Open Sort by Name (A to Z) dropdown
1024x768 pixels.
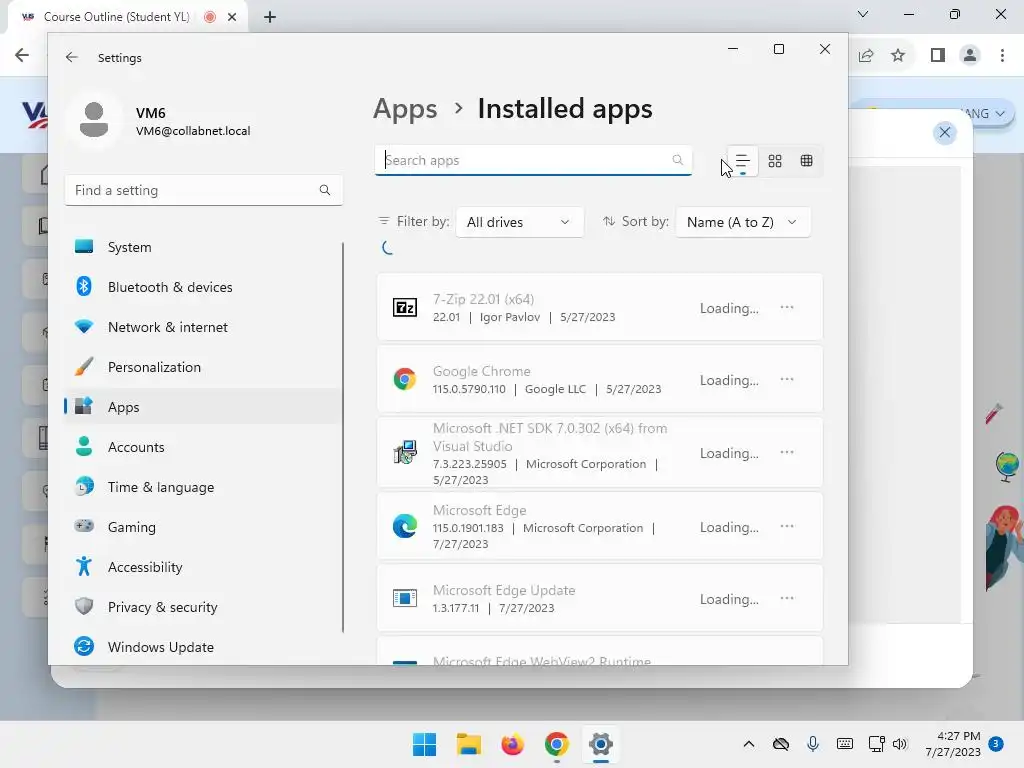coord(743,222)
